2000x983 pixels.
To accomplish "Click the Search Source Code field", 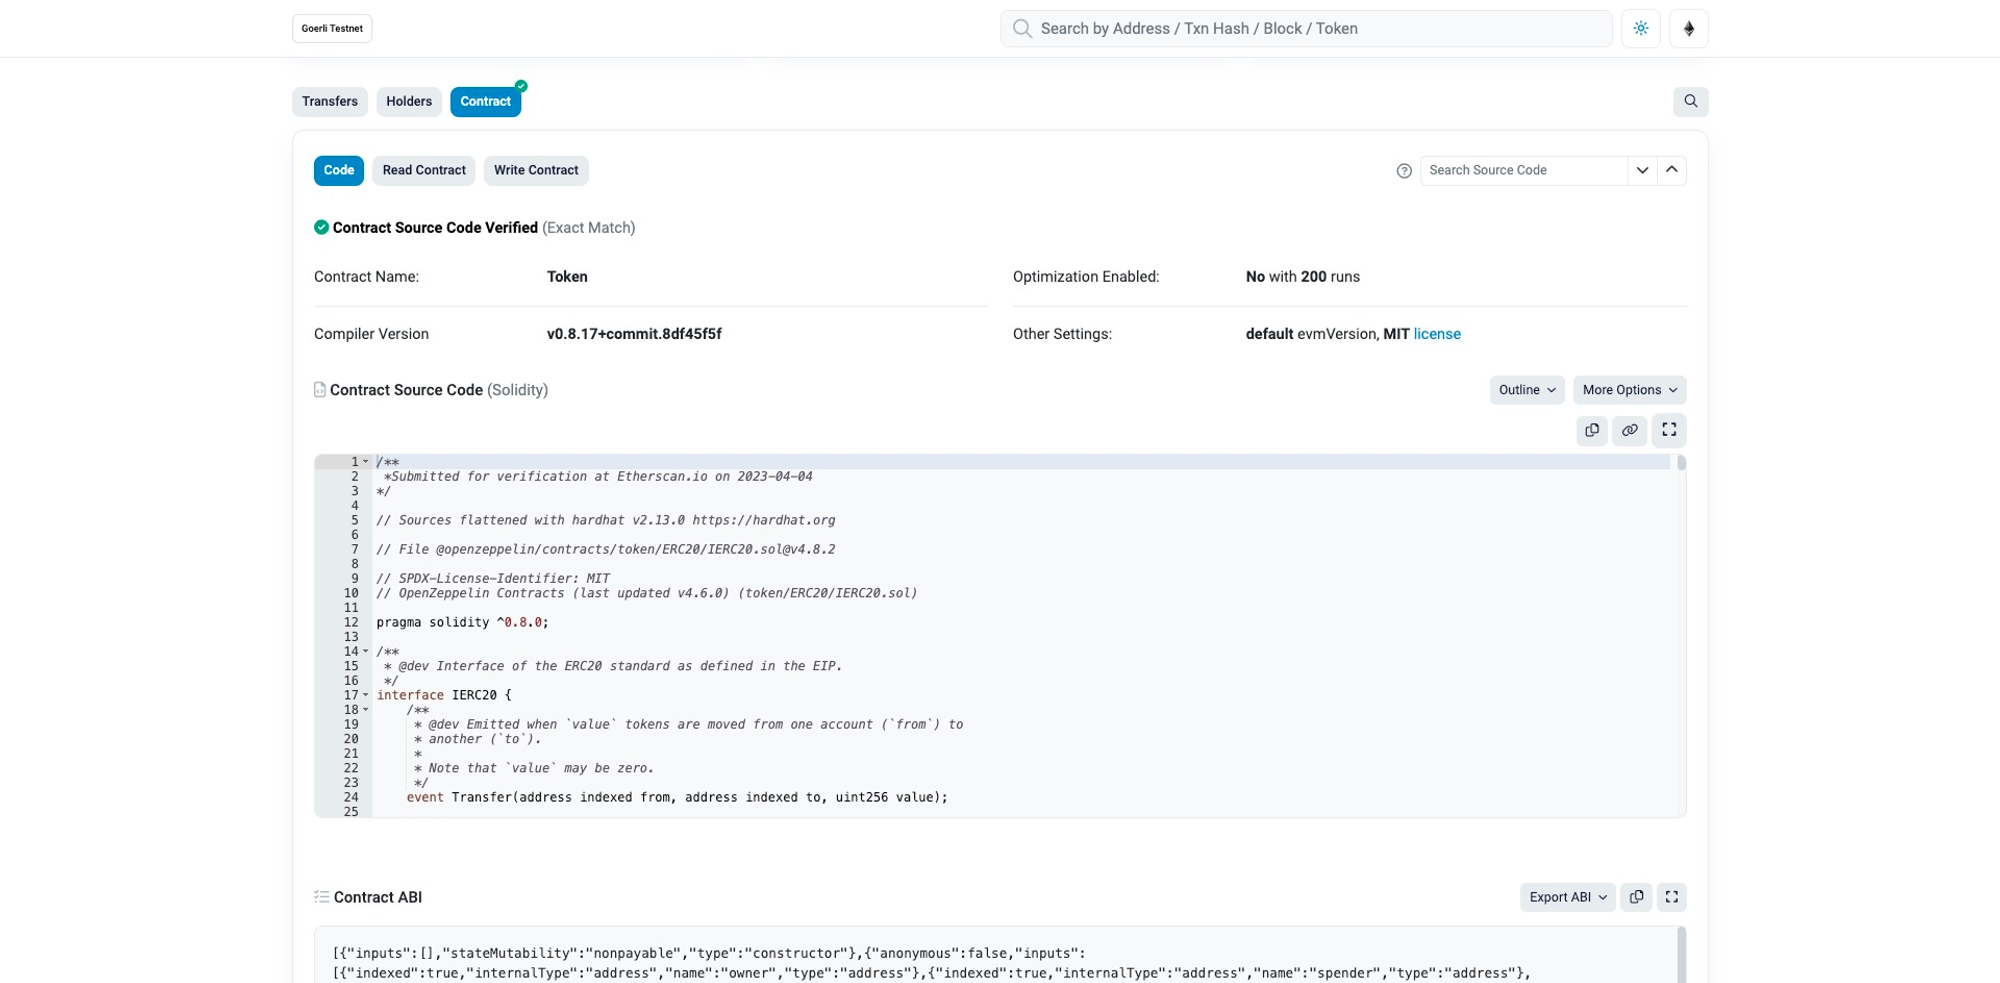I will (x=1523, y=170).
